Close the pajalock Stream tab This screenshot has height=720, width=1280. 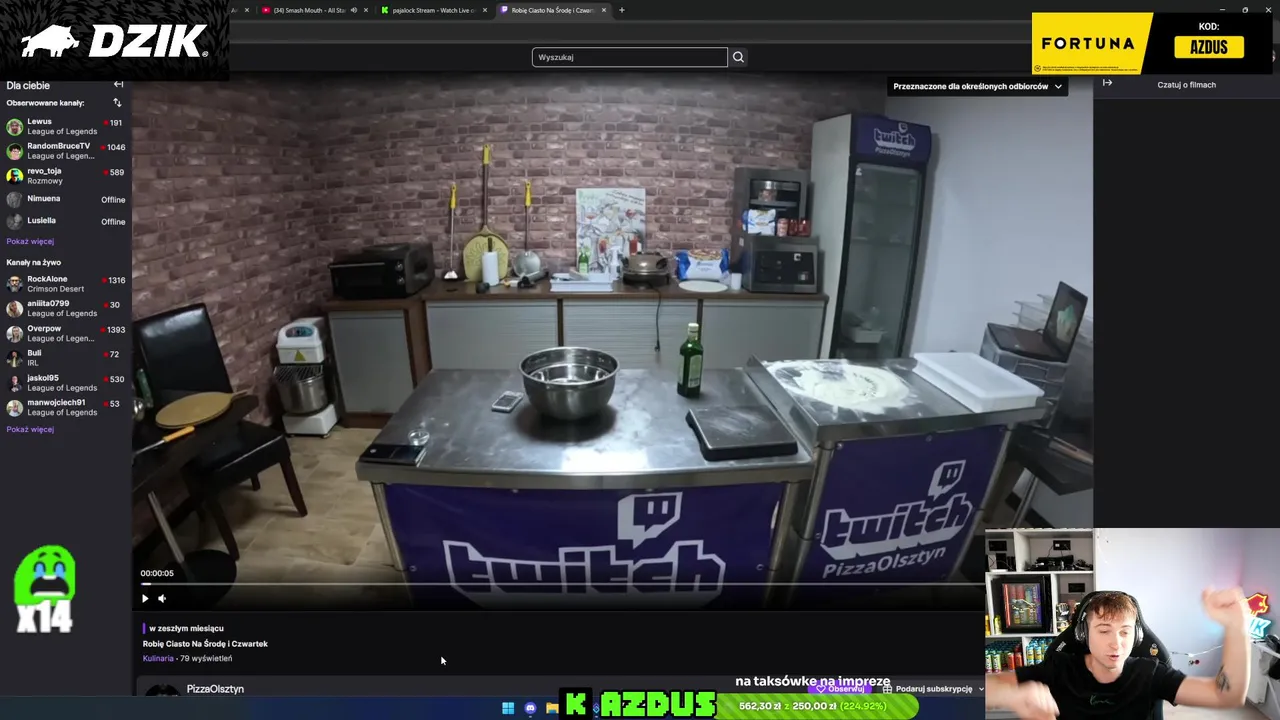(485, 10)
